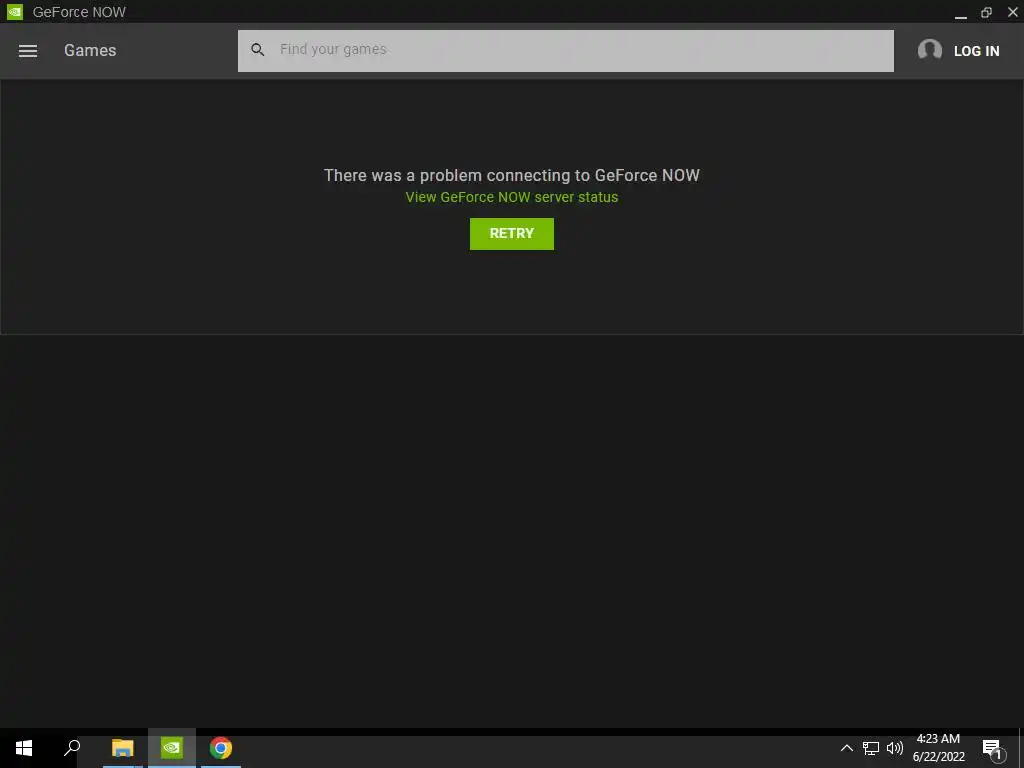This screenshot has height=768, width=1024.
Task: Open the notification center icon
Action: [x=993, y=750]
